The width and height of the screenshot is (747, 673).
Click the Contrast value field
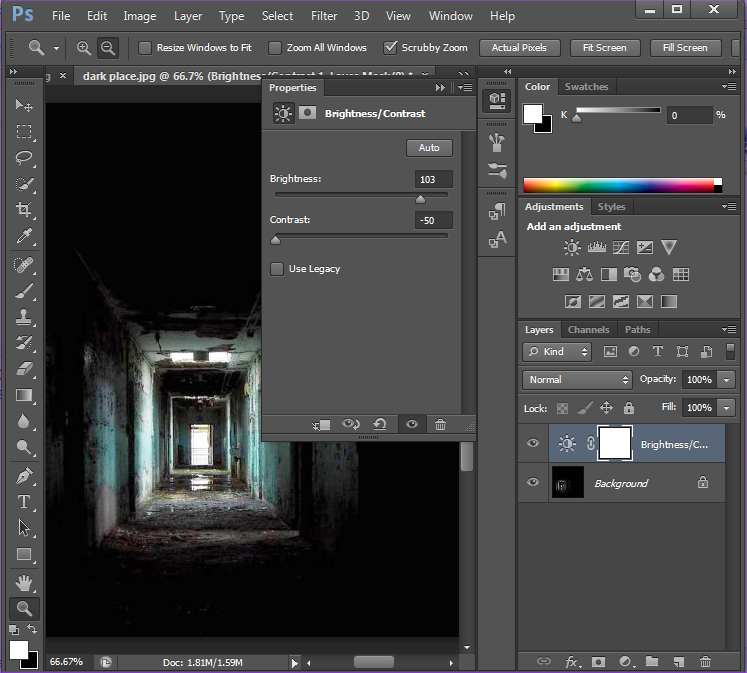tap(433, 220)
